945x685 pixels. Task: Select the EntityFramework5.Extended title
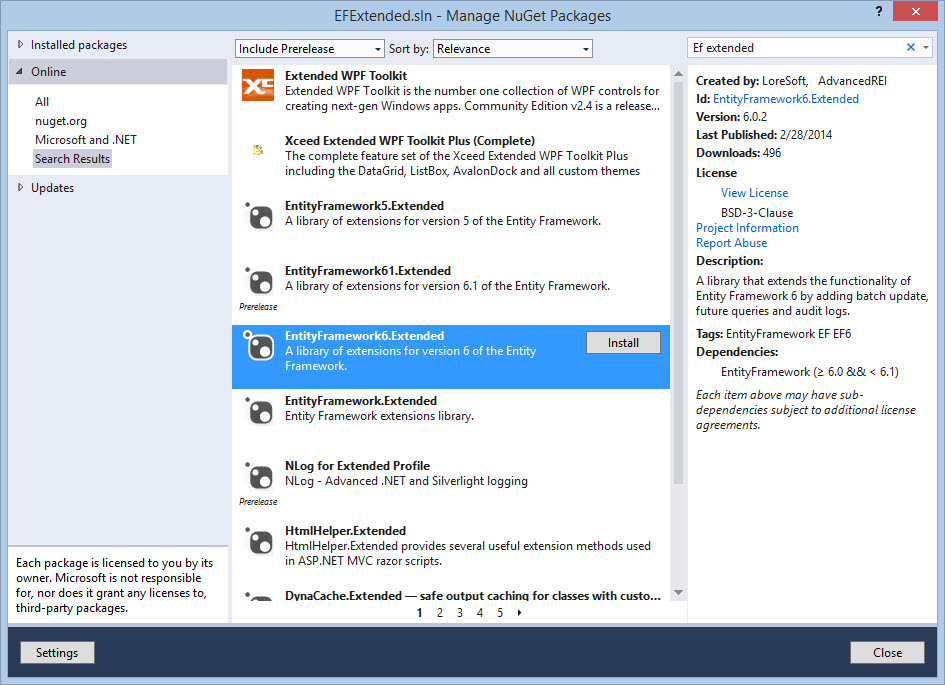(364, 206)
